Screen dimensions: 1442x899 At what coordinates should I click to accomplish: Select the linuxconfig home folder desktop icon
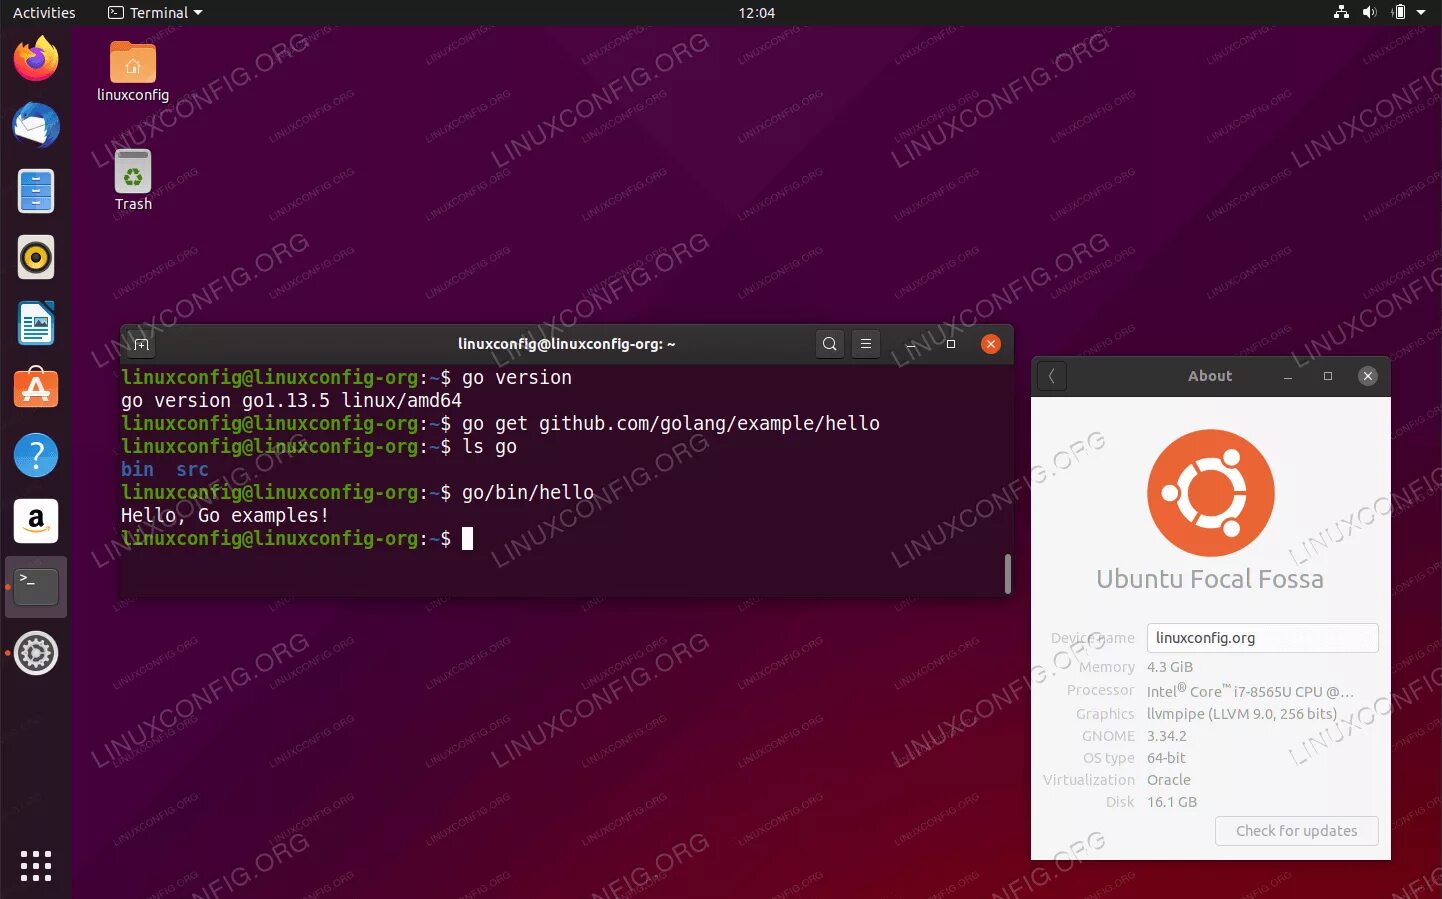(133, 72)
